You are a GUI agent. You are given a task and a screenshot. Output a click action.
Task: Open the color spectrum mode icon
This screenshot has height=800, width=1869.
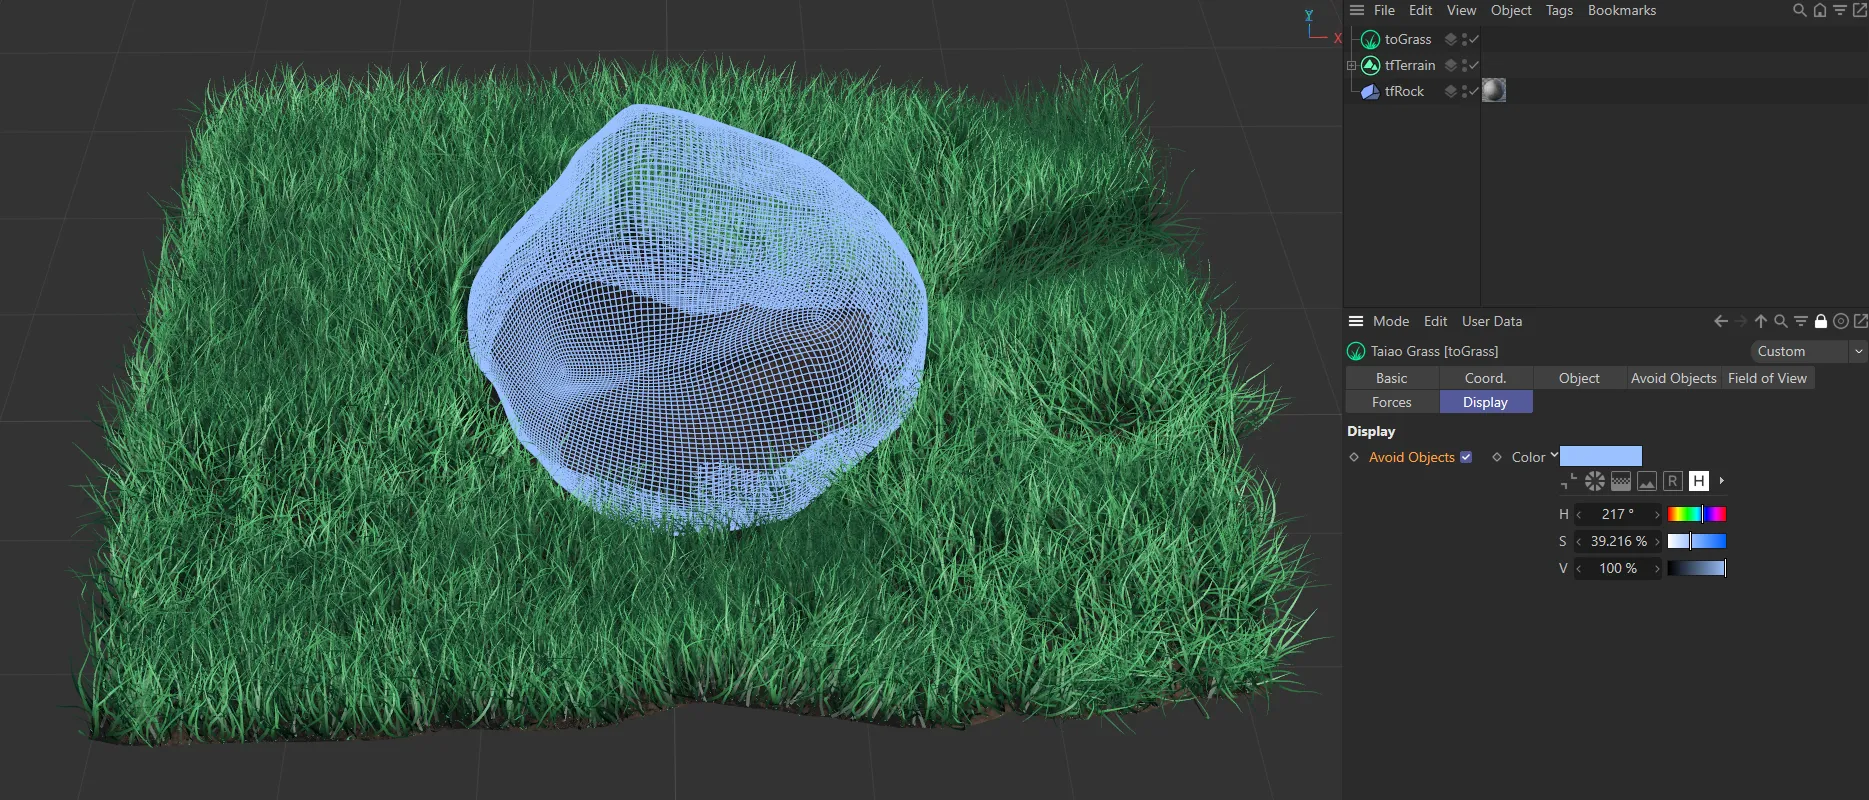[x=1621, y=481]
